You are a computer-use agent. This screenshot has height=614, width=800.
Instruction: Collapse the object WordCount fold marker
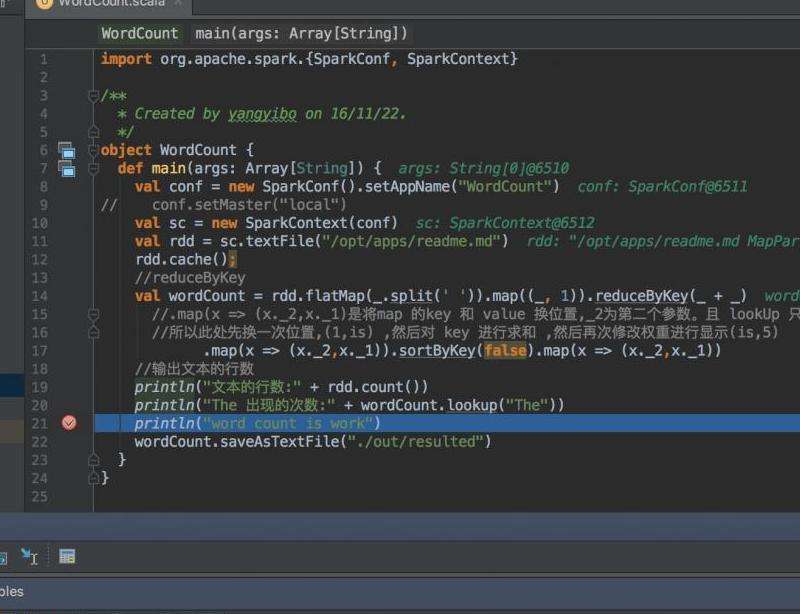click(94, 150)
